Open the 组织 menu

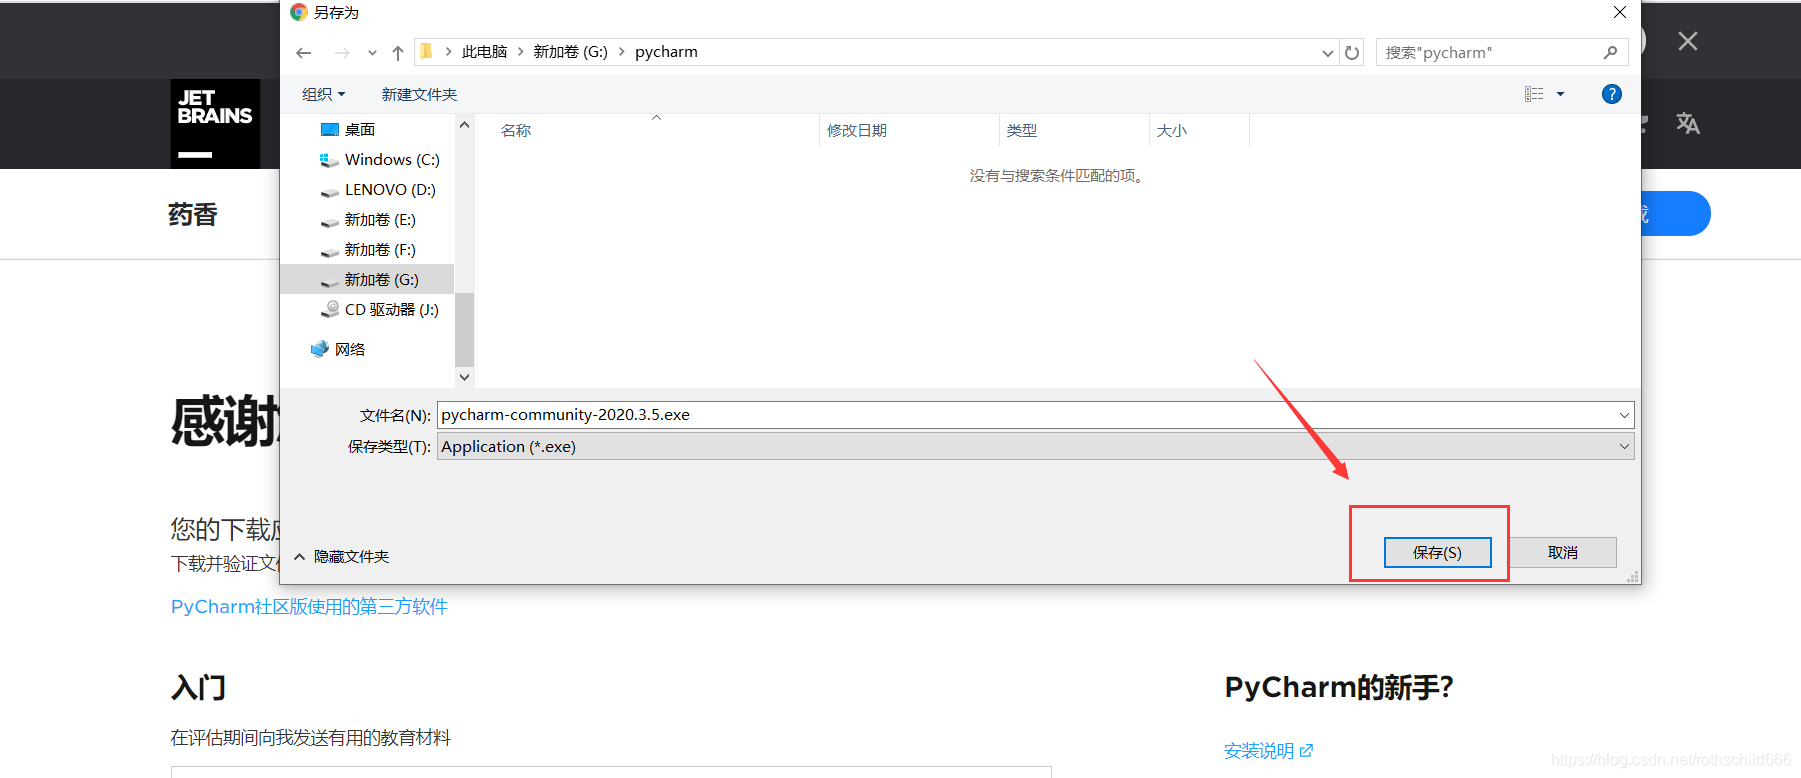coord(323,94)
